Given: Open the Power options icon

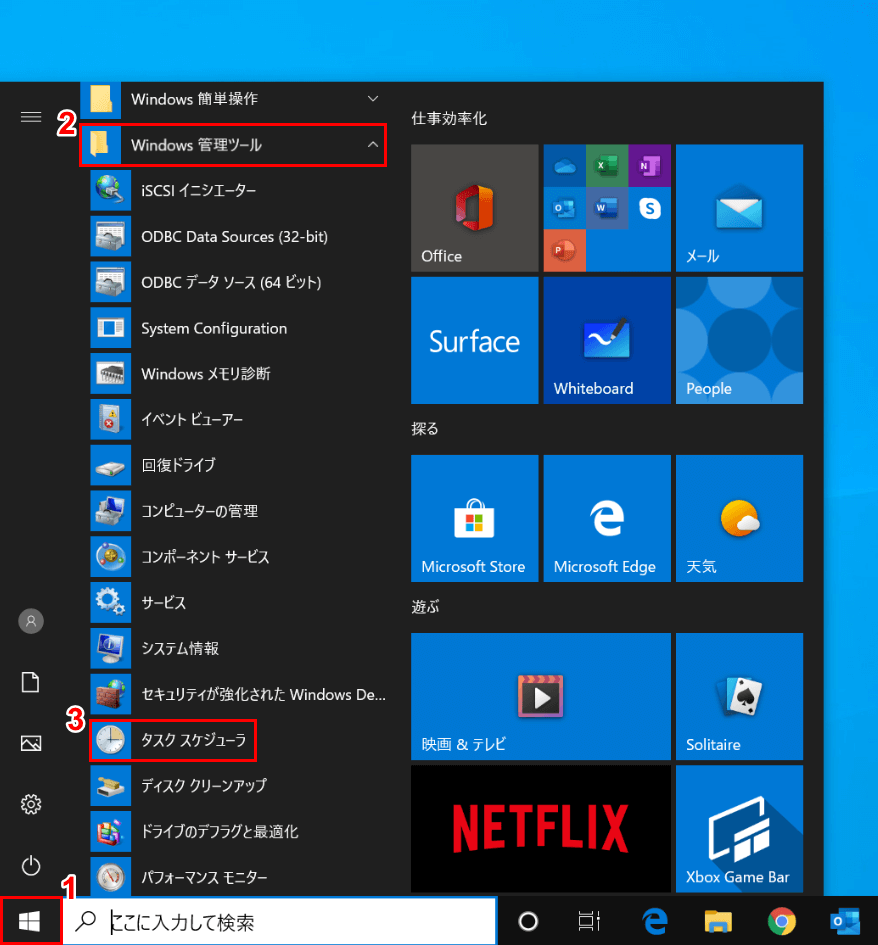Looking at the screenshot, I should tap(31, 866).
